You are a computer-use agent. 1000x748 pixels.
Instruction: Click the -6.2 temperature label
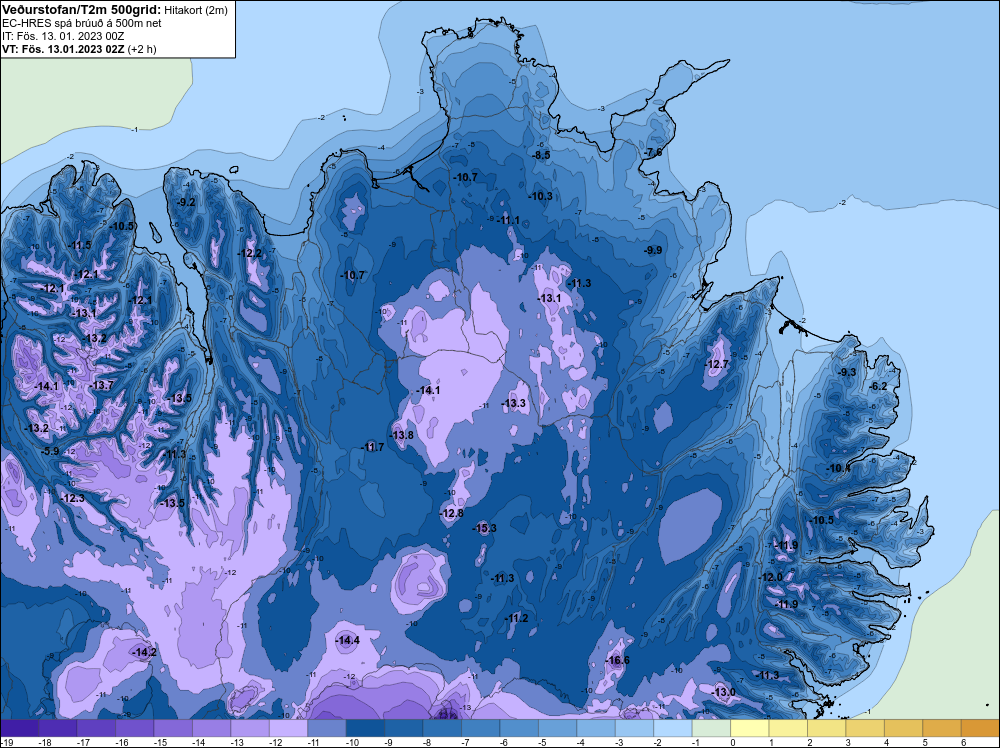click(879, 386)
